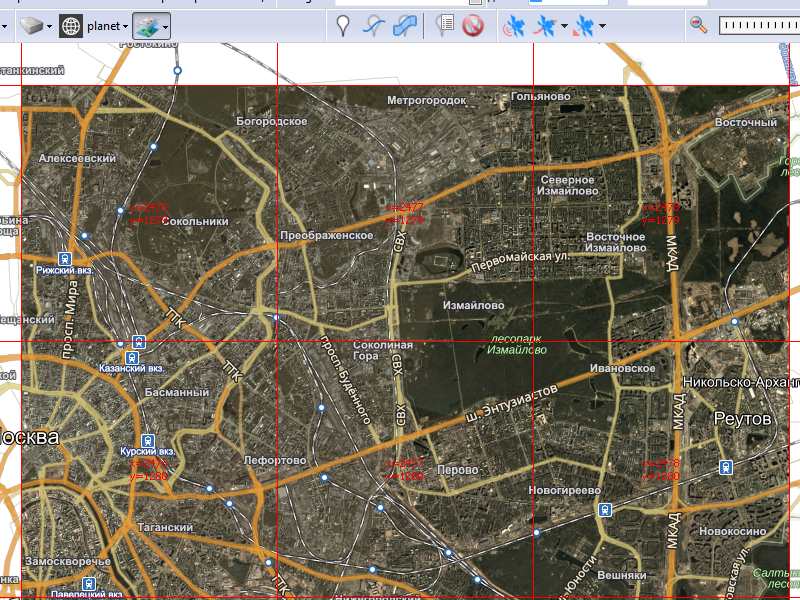This screenshot has width=800, height=600.
Task: Click the rightmost GPS satellite icon
Action: point(584,27)
